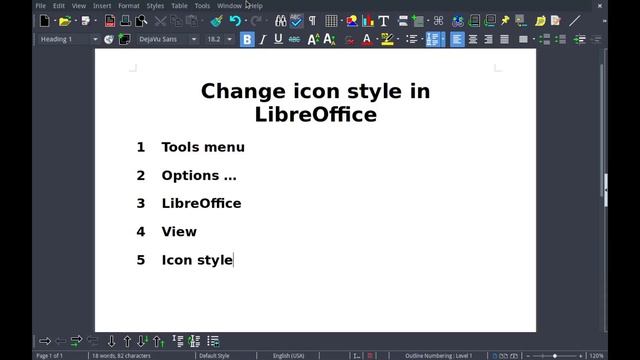Apply yellow highlighting color button
Image resolution: width=640 pixels, height=360 pixels.
pyautogui.click(x=387, y=39)
